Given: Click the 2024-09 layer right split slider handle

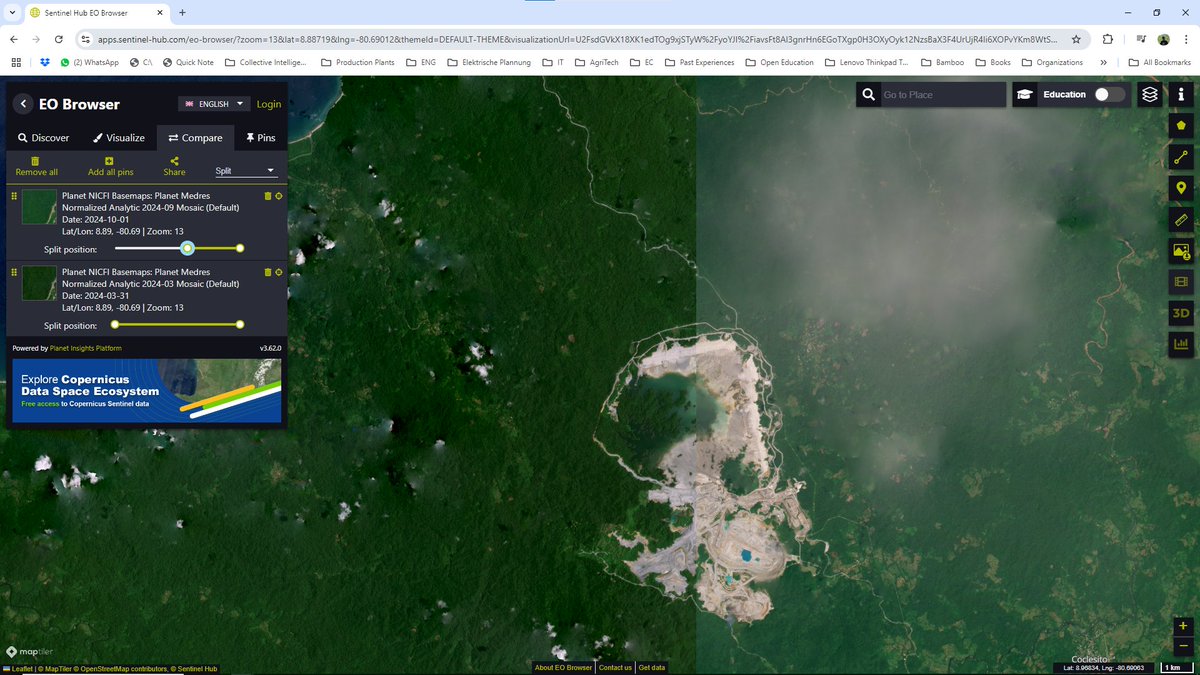Looking at the screenshot, I should click(x=240, y=248).
